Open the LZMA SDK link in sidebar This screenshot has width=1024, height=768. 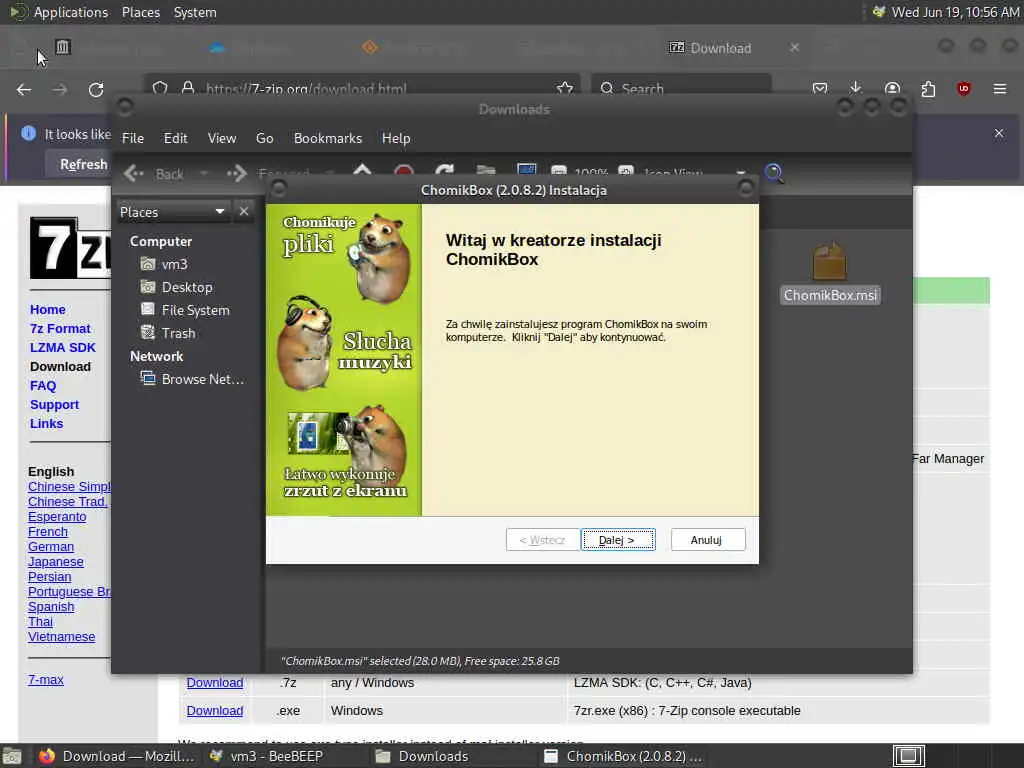[63, 347]
